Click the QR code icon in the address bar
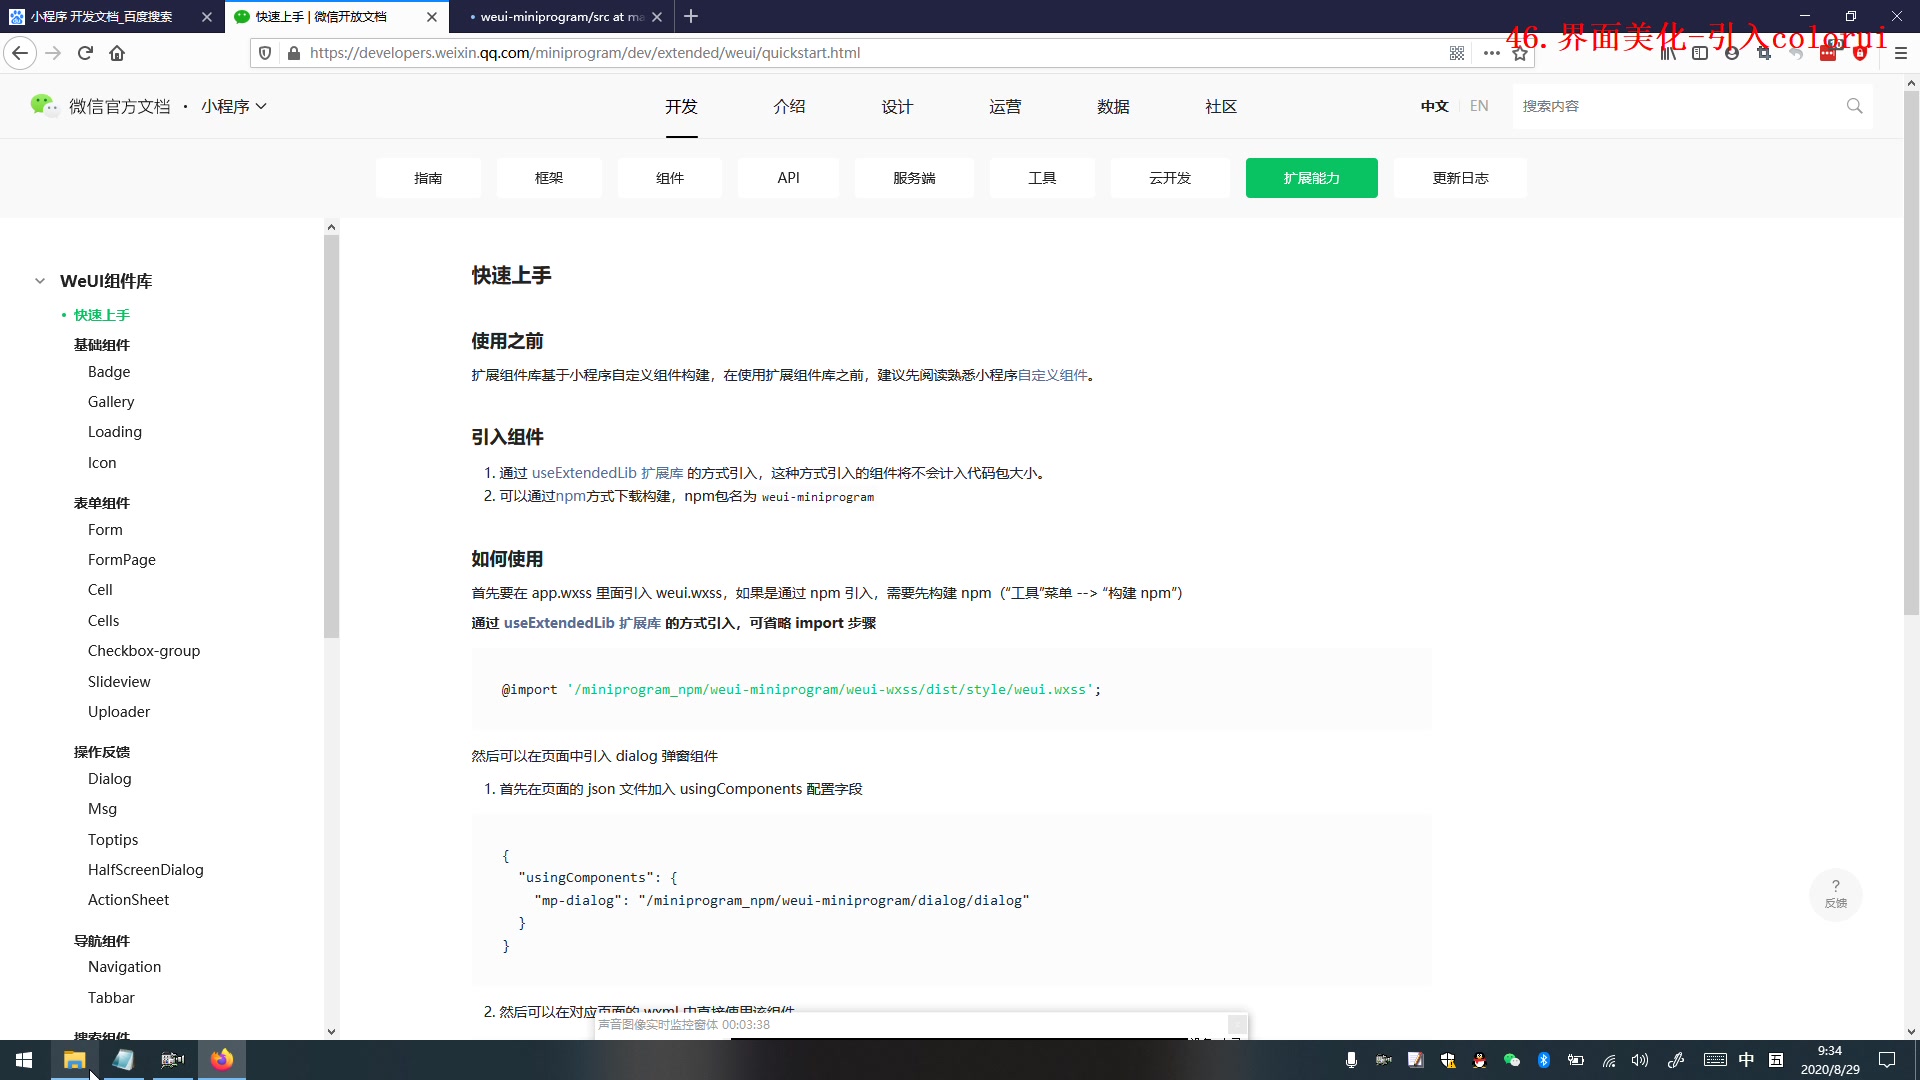 [1457, 53]
